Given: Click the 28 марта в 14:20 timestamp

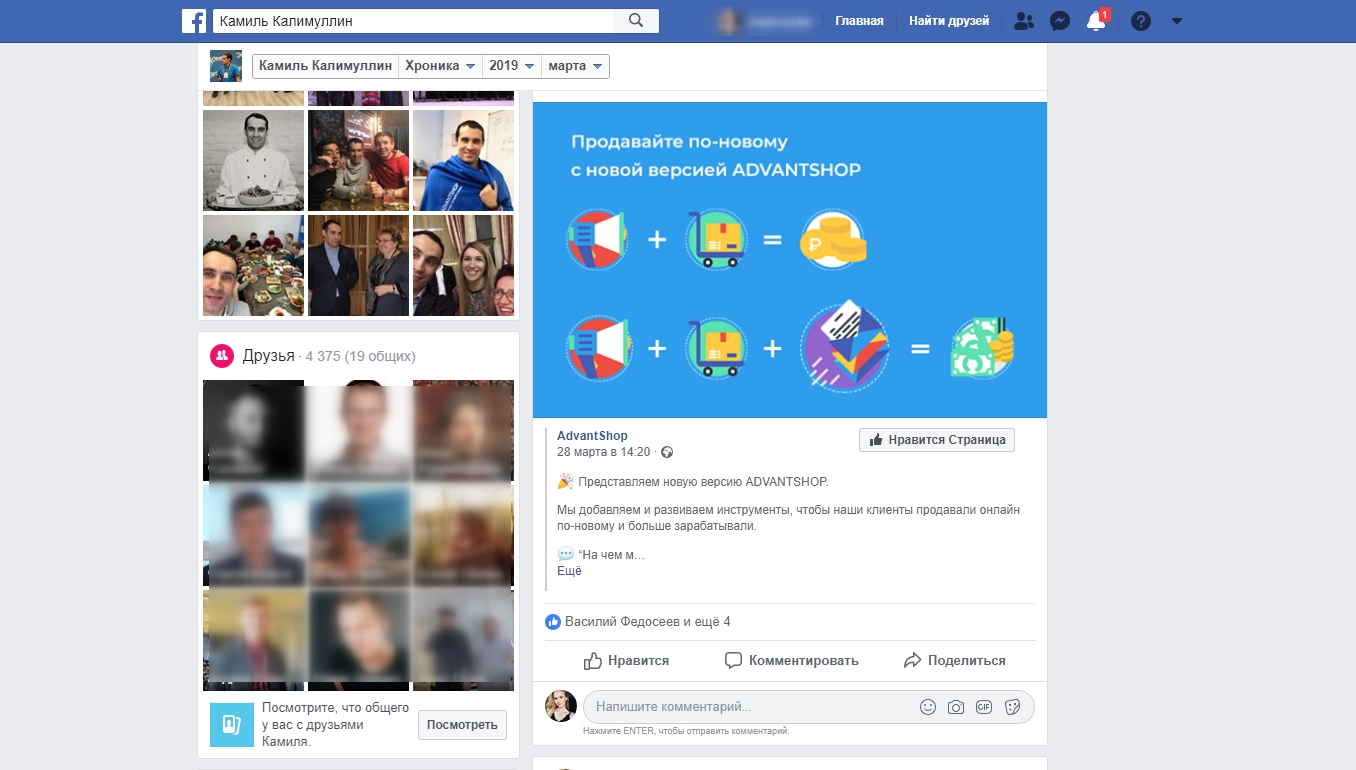Looking at the screenshot, I should point(604,452).
